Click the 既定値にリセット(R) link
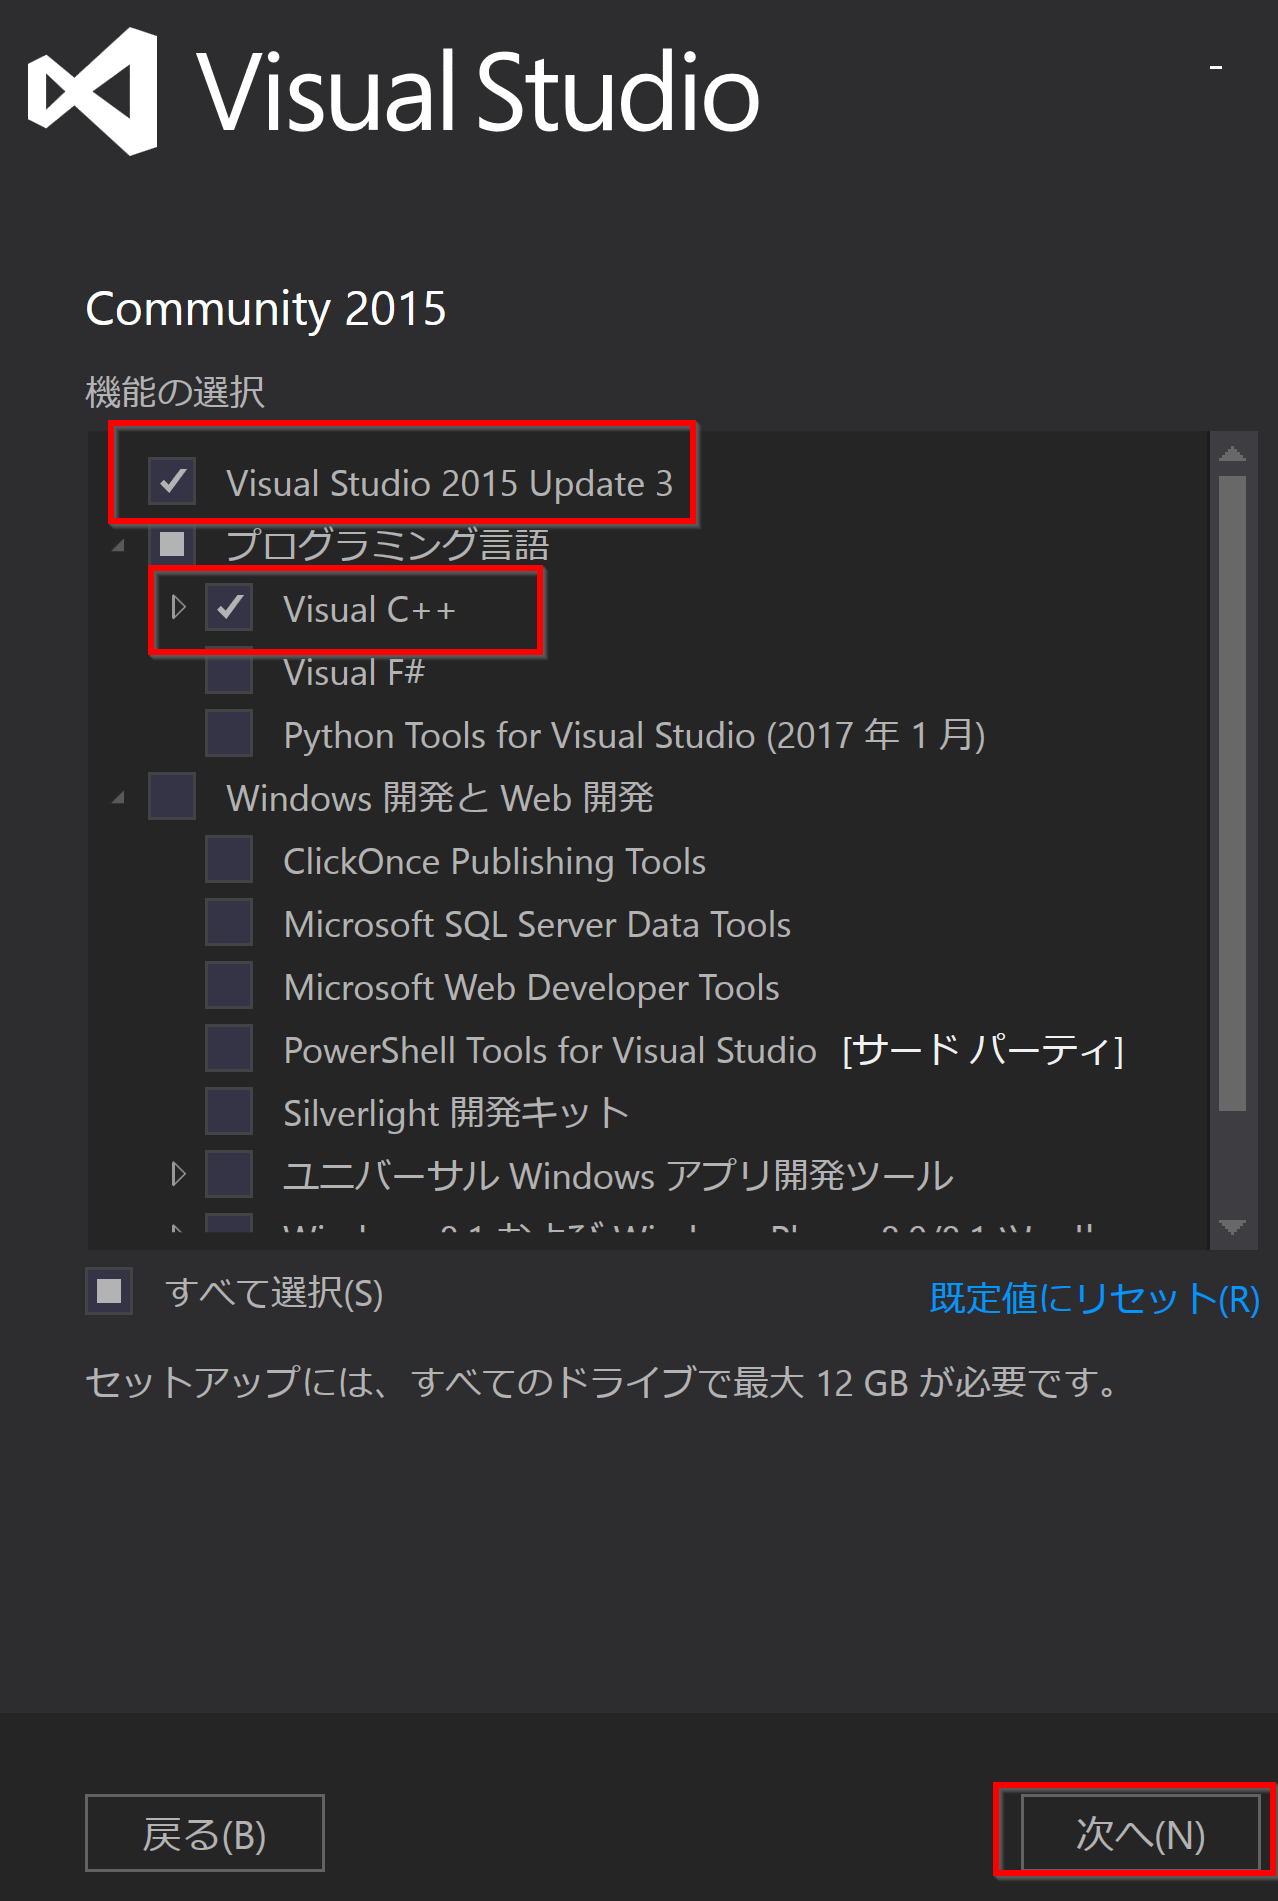Screen dimensions: 1278x1901 click(x=1094, y=1298)
